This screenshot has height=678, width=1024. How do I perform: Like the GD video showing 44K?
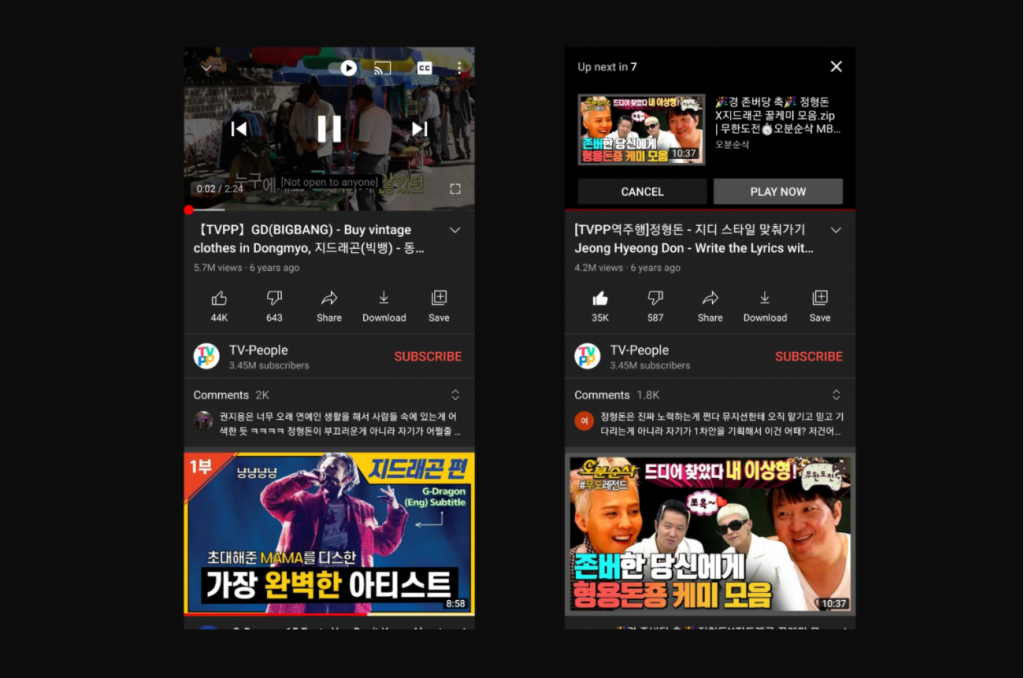219,306
